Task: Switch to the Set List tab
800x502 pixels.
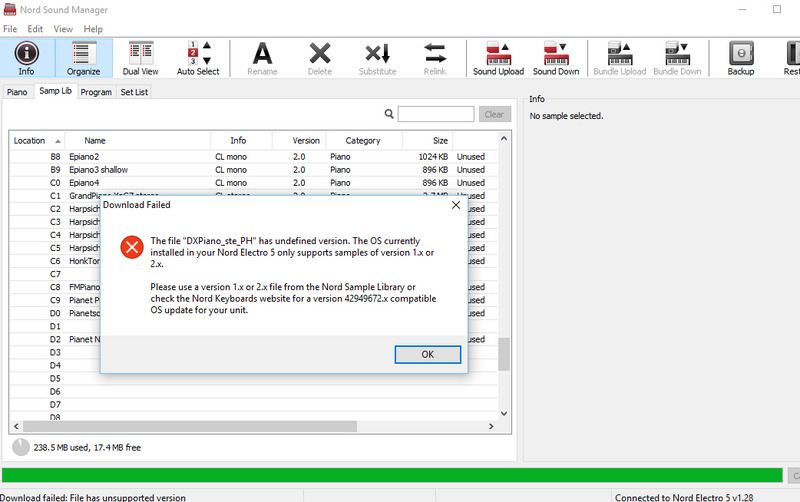Action: click(134, 92)
